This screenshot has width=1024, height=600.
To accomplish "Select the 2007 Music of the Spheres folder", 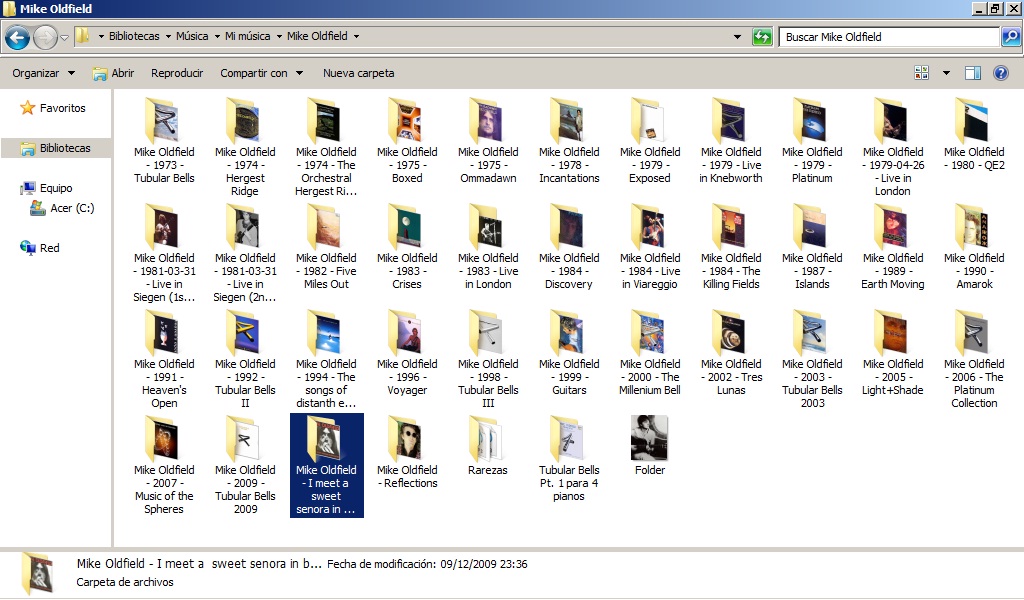I will 164,465.
